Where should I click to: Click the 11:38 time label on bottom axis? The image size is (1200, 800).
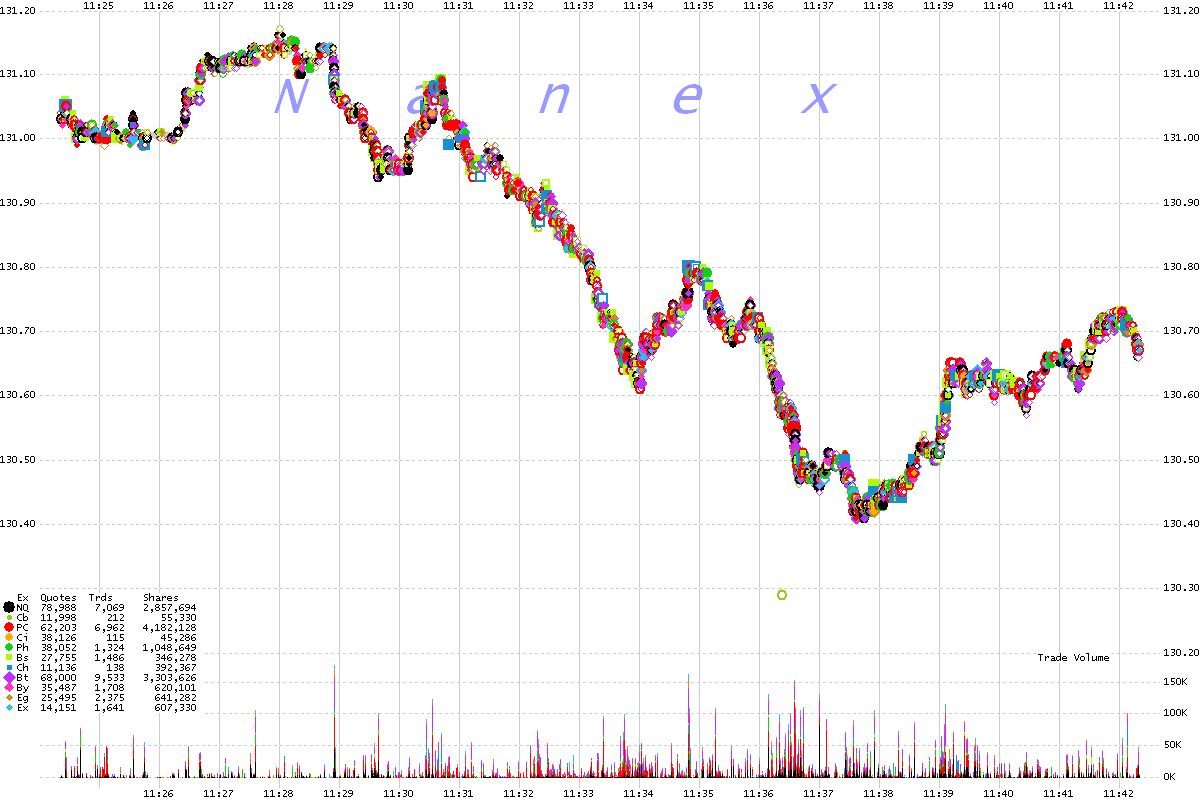point(878,793)
